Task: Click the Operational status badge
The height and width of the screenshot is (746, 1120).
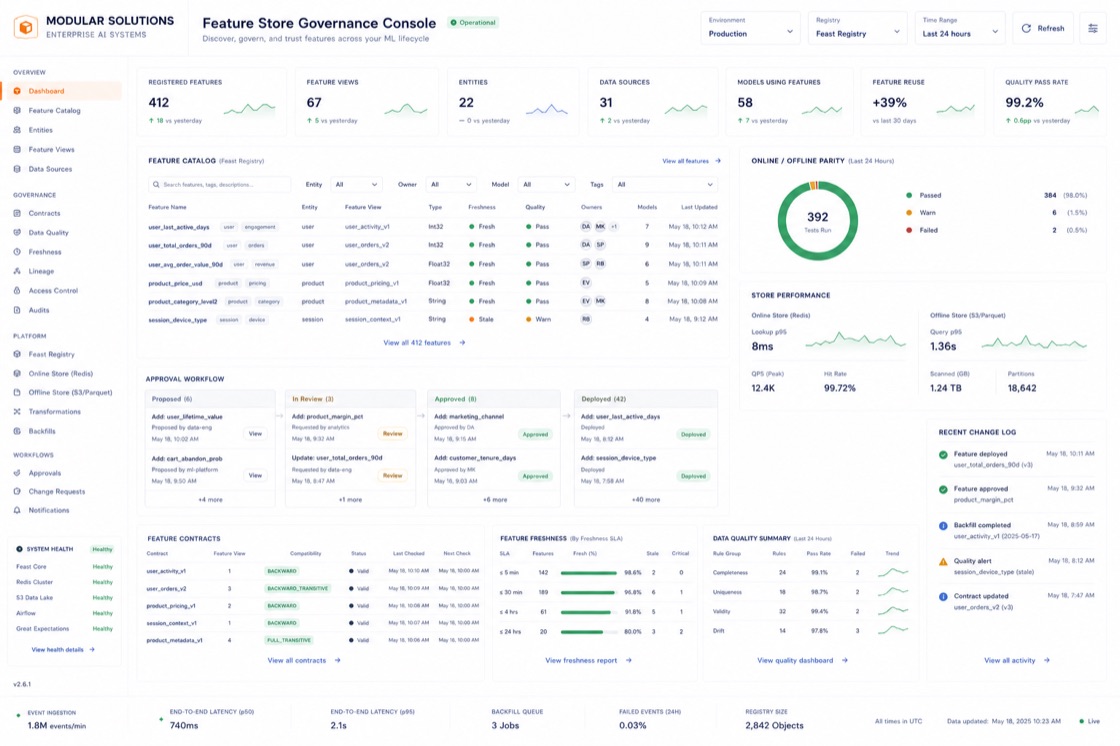Action: pos(473,23)
